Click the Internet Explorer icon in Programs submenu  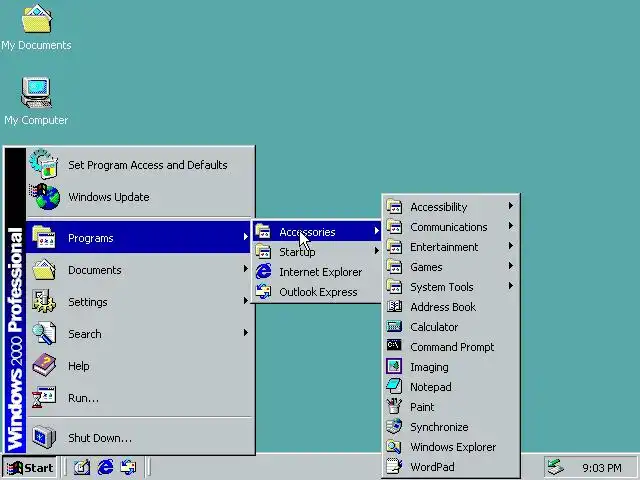[263, 271]
